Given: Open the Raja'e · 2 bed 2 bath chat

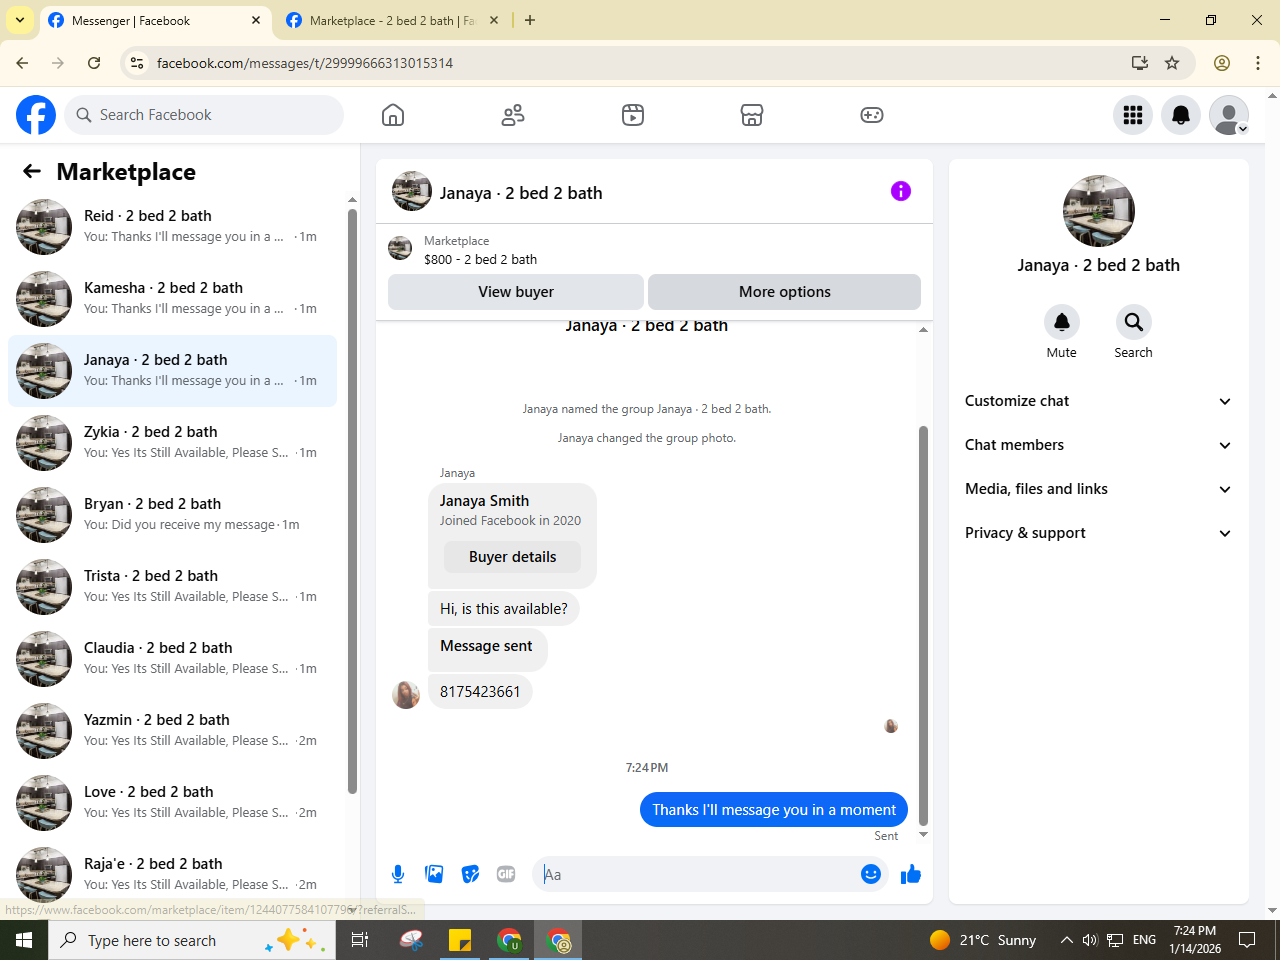Looking at the screenshot, I should pos(172,875).
